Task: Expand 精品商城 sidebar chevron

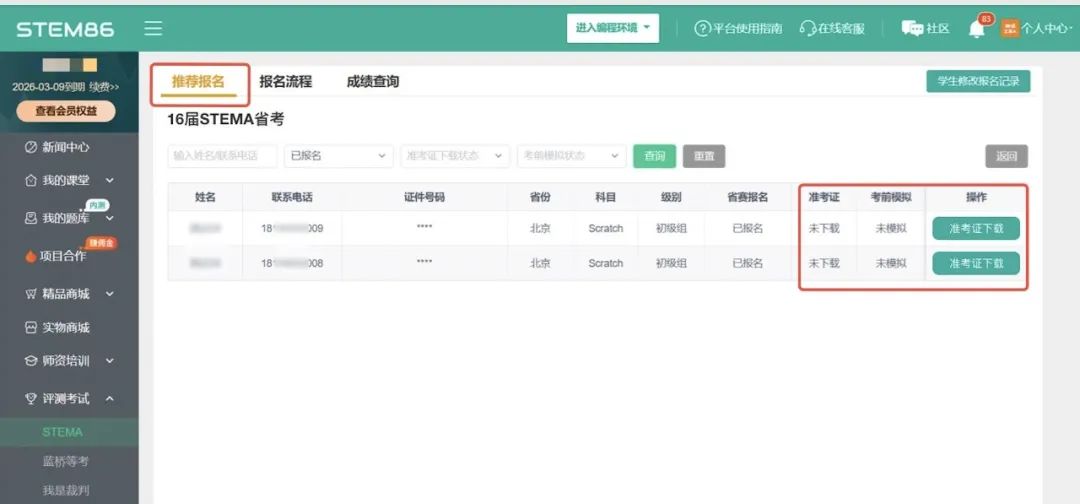Action: pyautogui.click(x=110, y=294)
